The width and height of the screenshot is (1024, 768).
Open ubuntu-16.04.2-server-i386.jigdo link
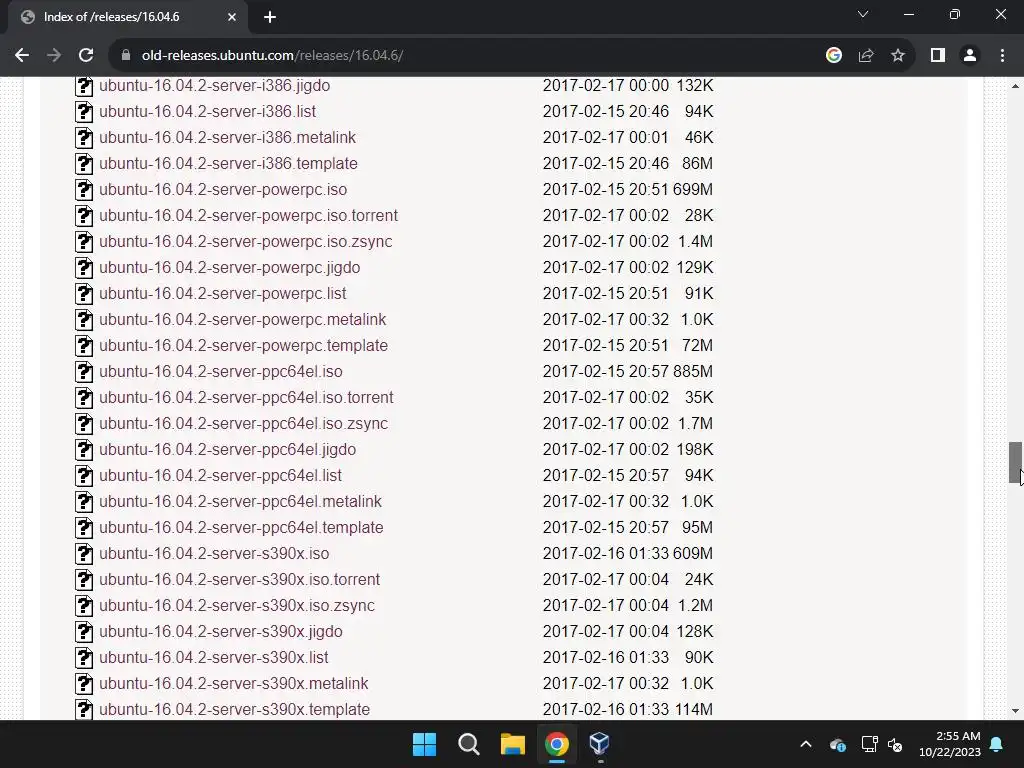coord(214,86)
